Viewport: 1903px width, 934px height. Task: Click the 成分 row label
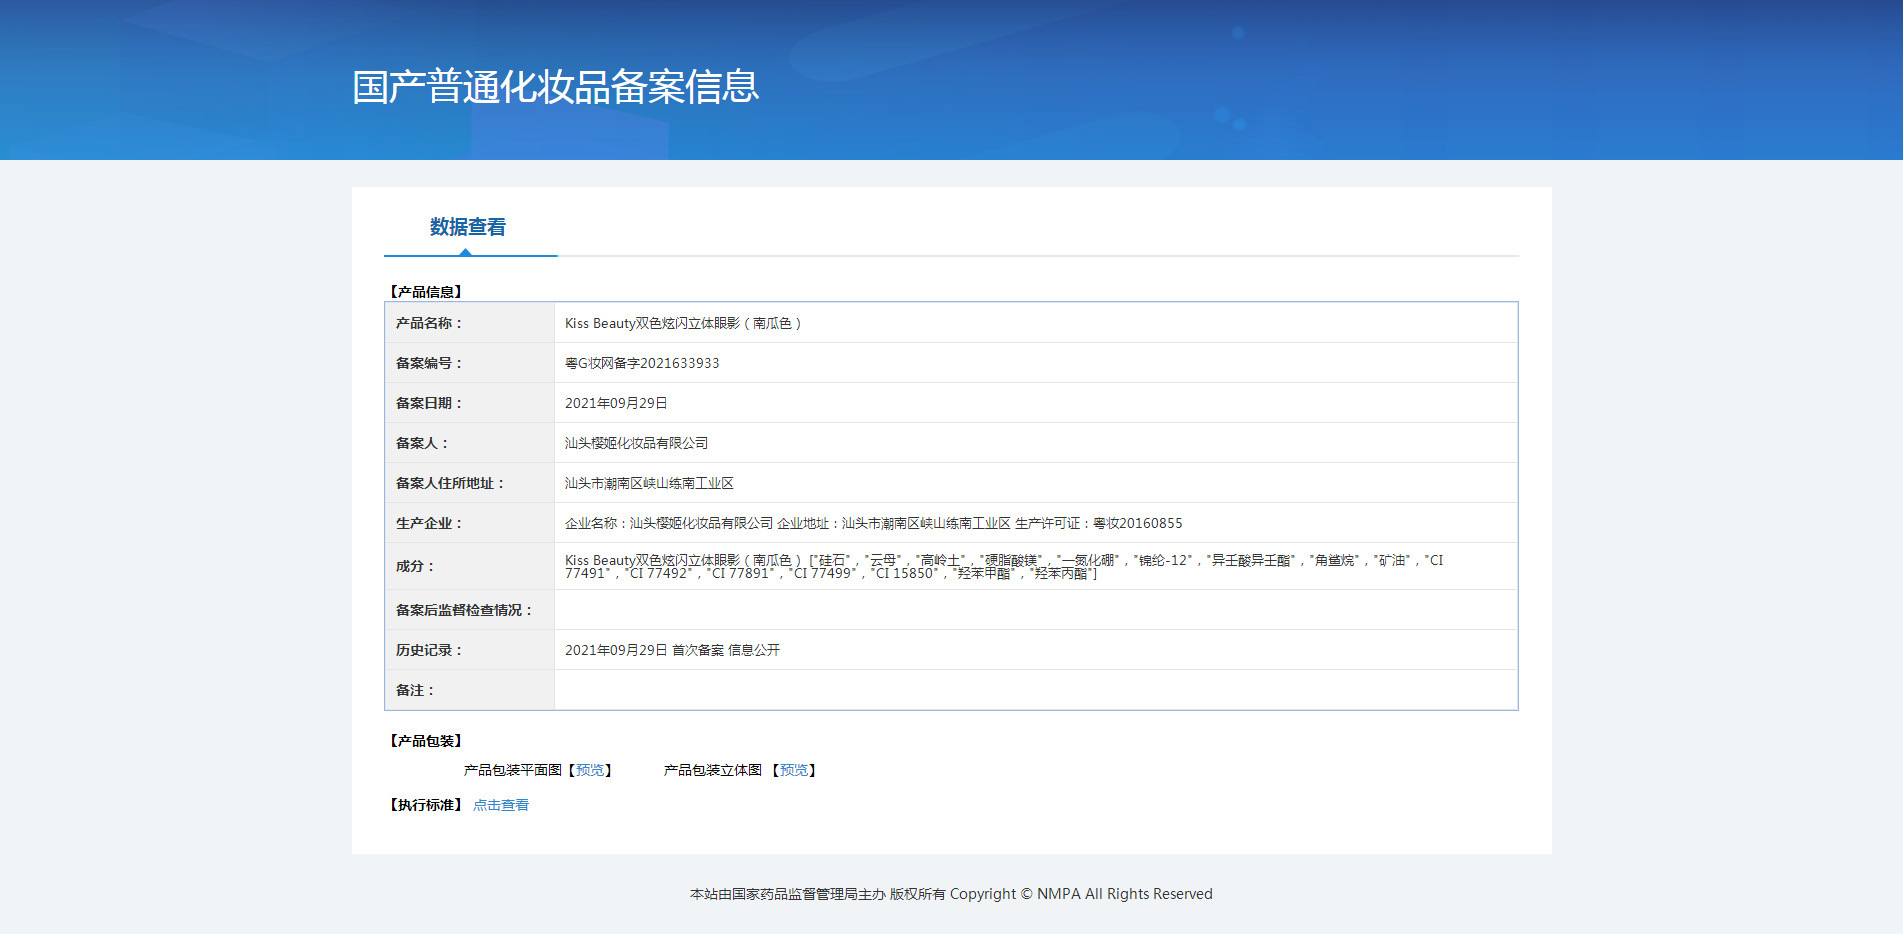coord(415,566)
